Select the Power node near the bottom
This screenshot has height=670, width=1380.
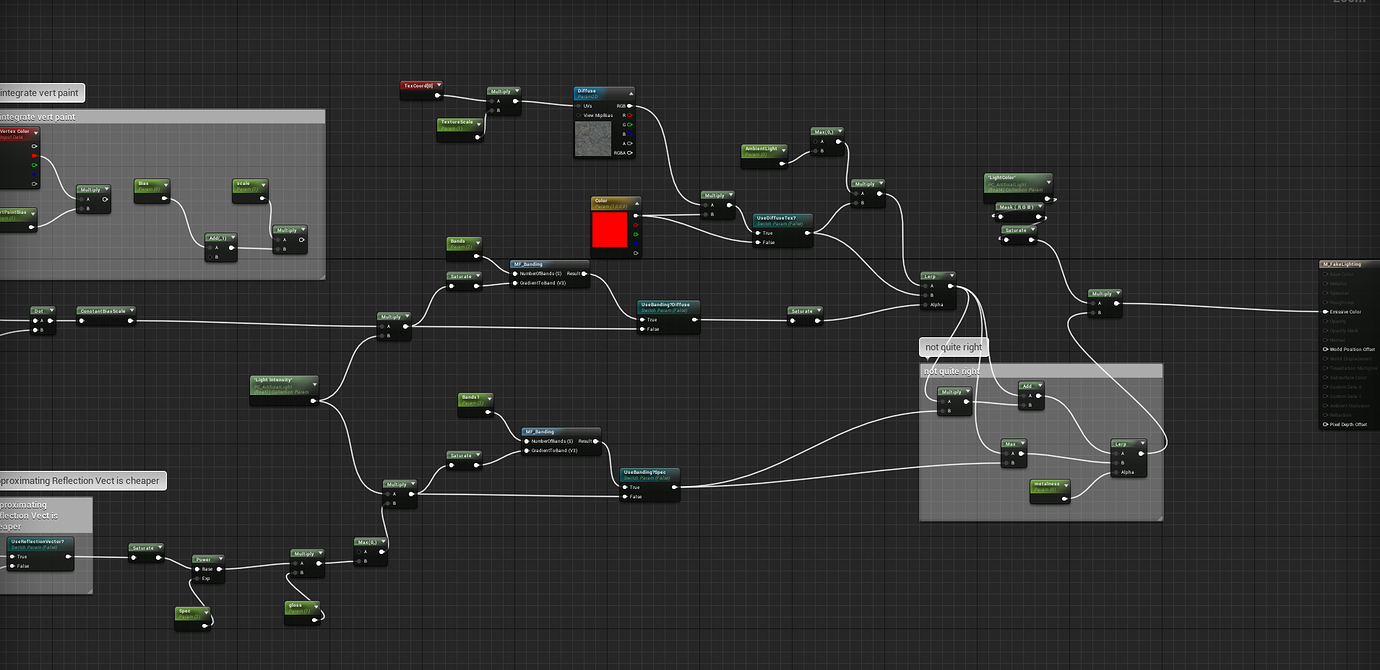click(204, 559)
